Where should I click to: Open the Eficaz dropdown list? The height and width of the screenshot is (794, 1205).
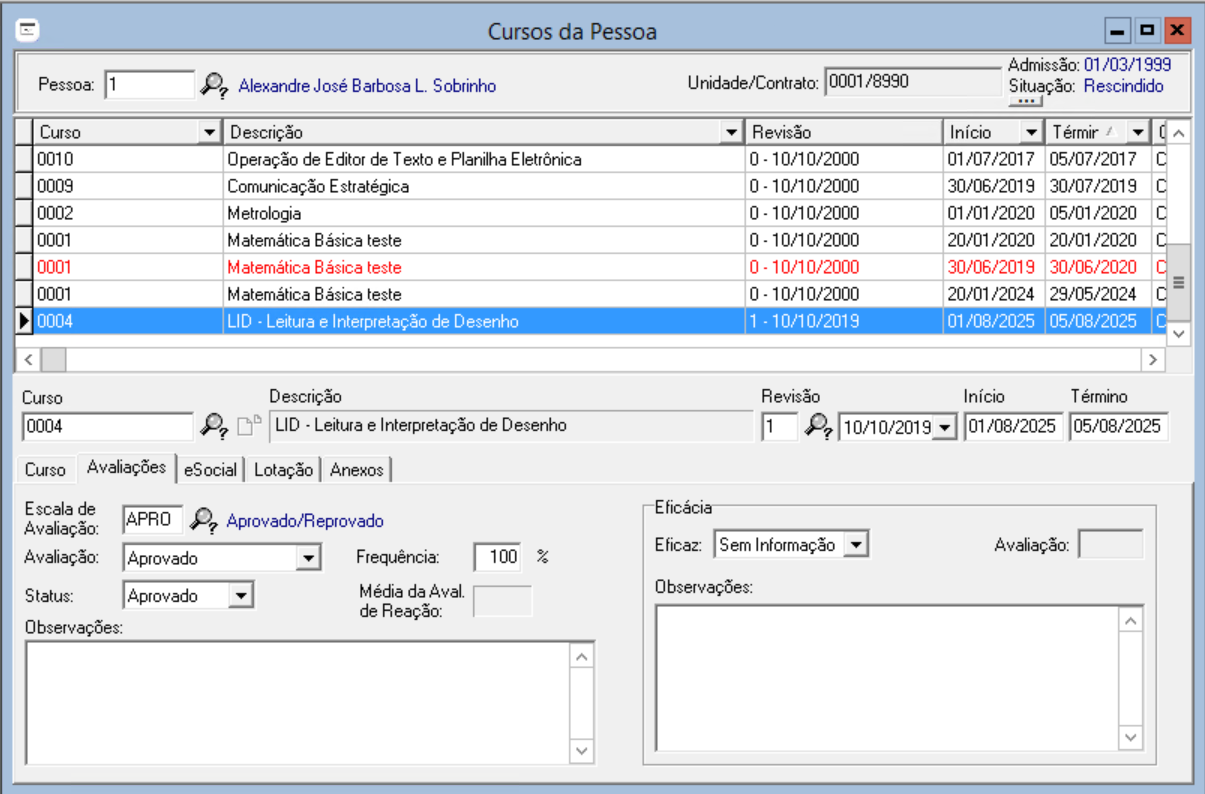click(x=856, y=545)
